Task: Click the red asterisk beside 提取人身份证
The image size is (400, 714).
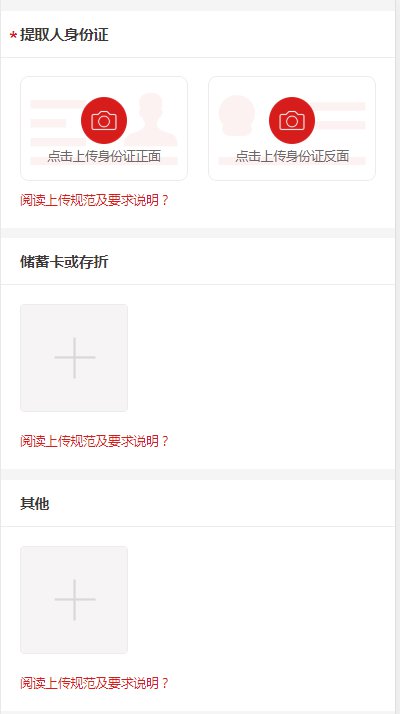Action: tap(13, 36)
